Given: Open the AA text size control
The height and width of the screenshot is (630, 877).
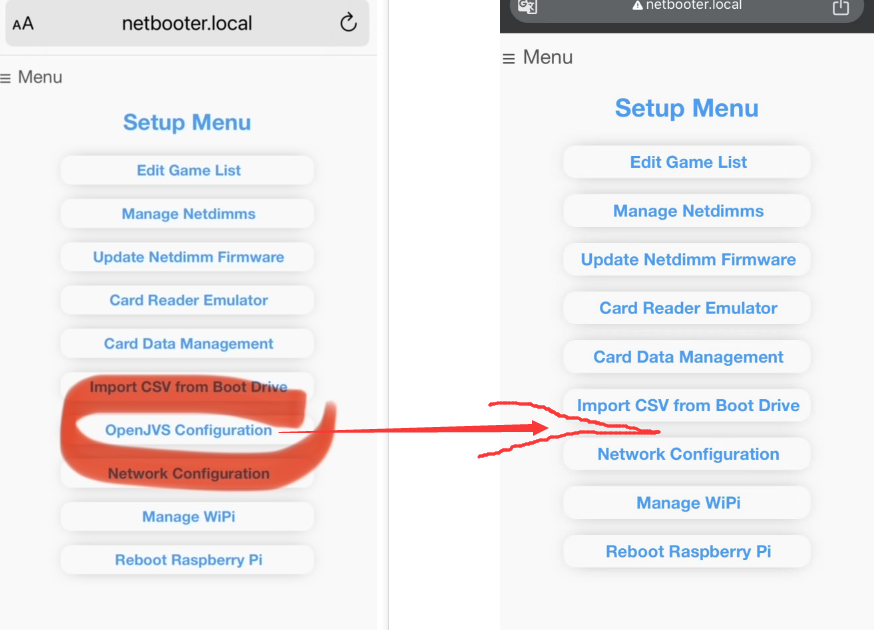Looking at the screenshot, I should (x=23, y=24).
